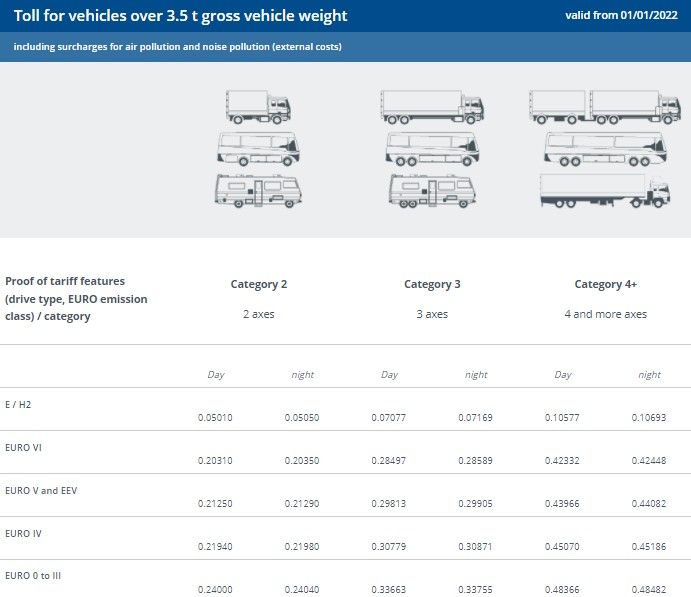Click EURO IV Category 4+ night rate 0.45186
Image resolution: width=691 pixels, height=597 pixels.
click(x=649, y=546)
